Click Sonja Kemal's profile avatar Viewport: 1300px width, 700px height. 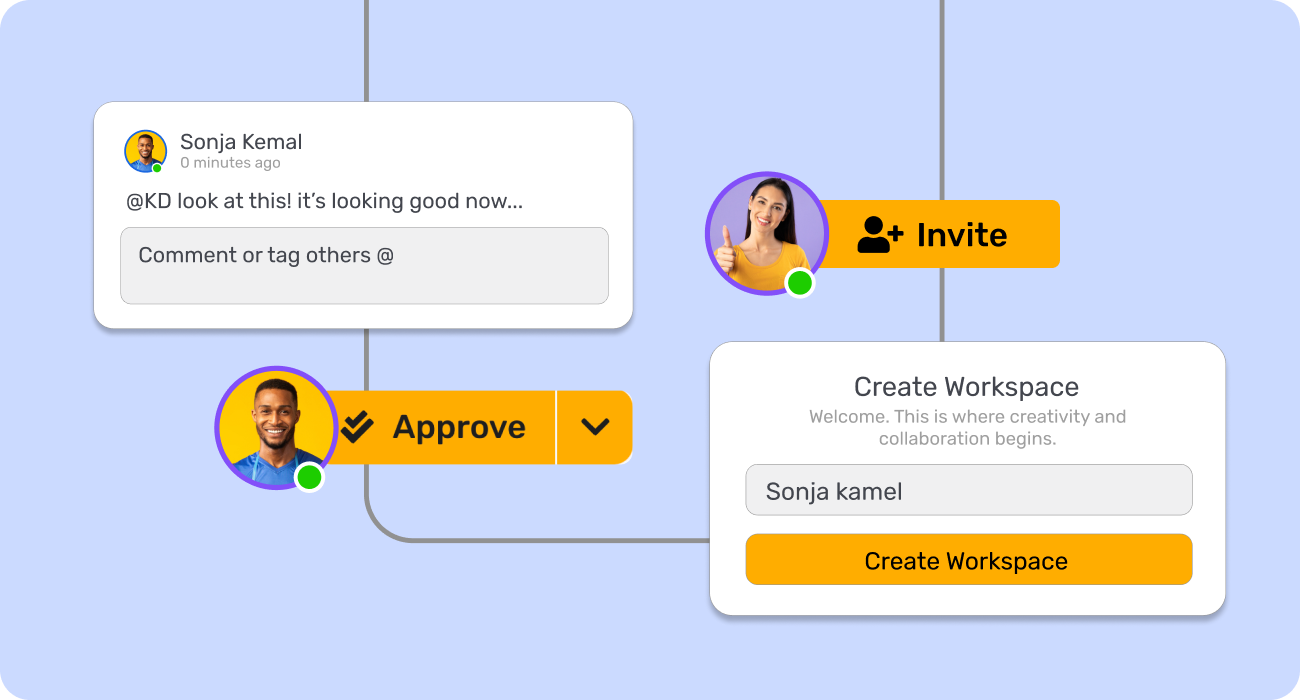(145, 150)
